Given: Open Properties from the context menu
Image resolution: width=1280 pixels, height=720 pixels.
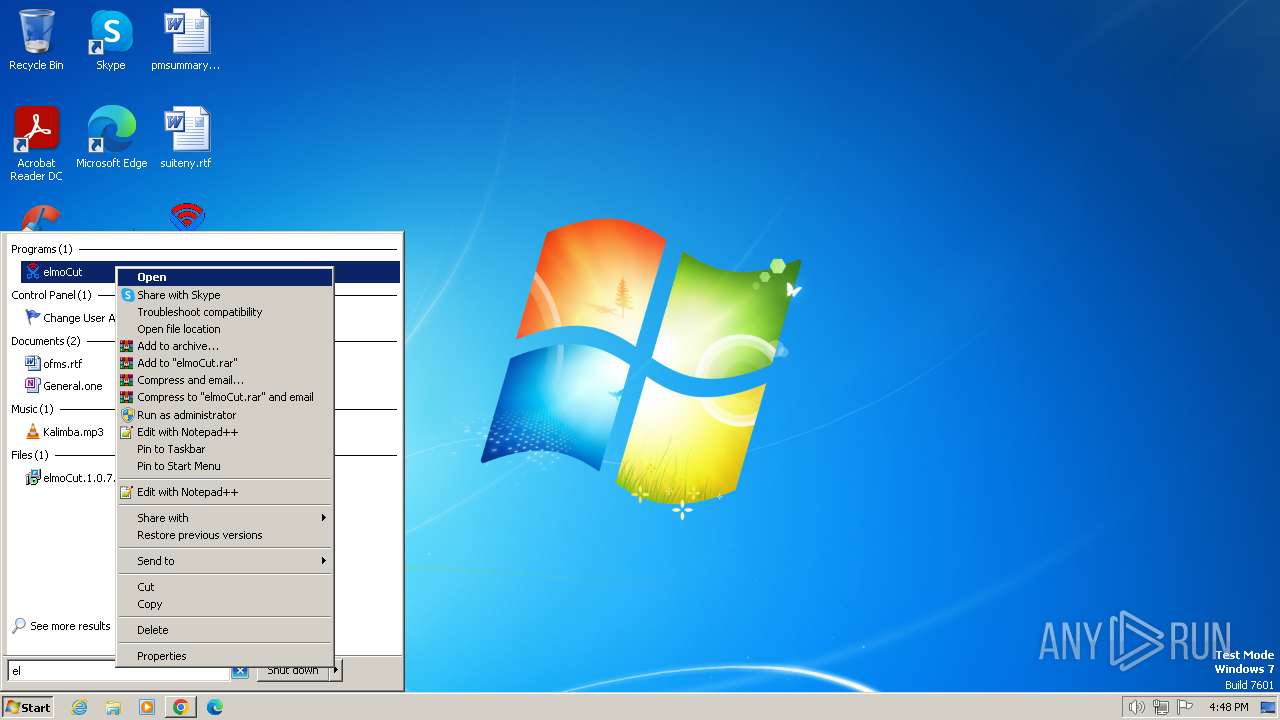Looking at the screenshot, I should click(225, 656).
